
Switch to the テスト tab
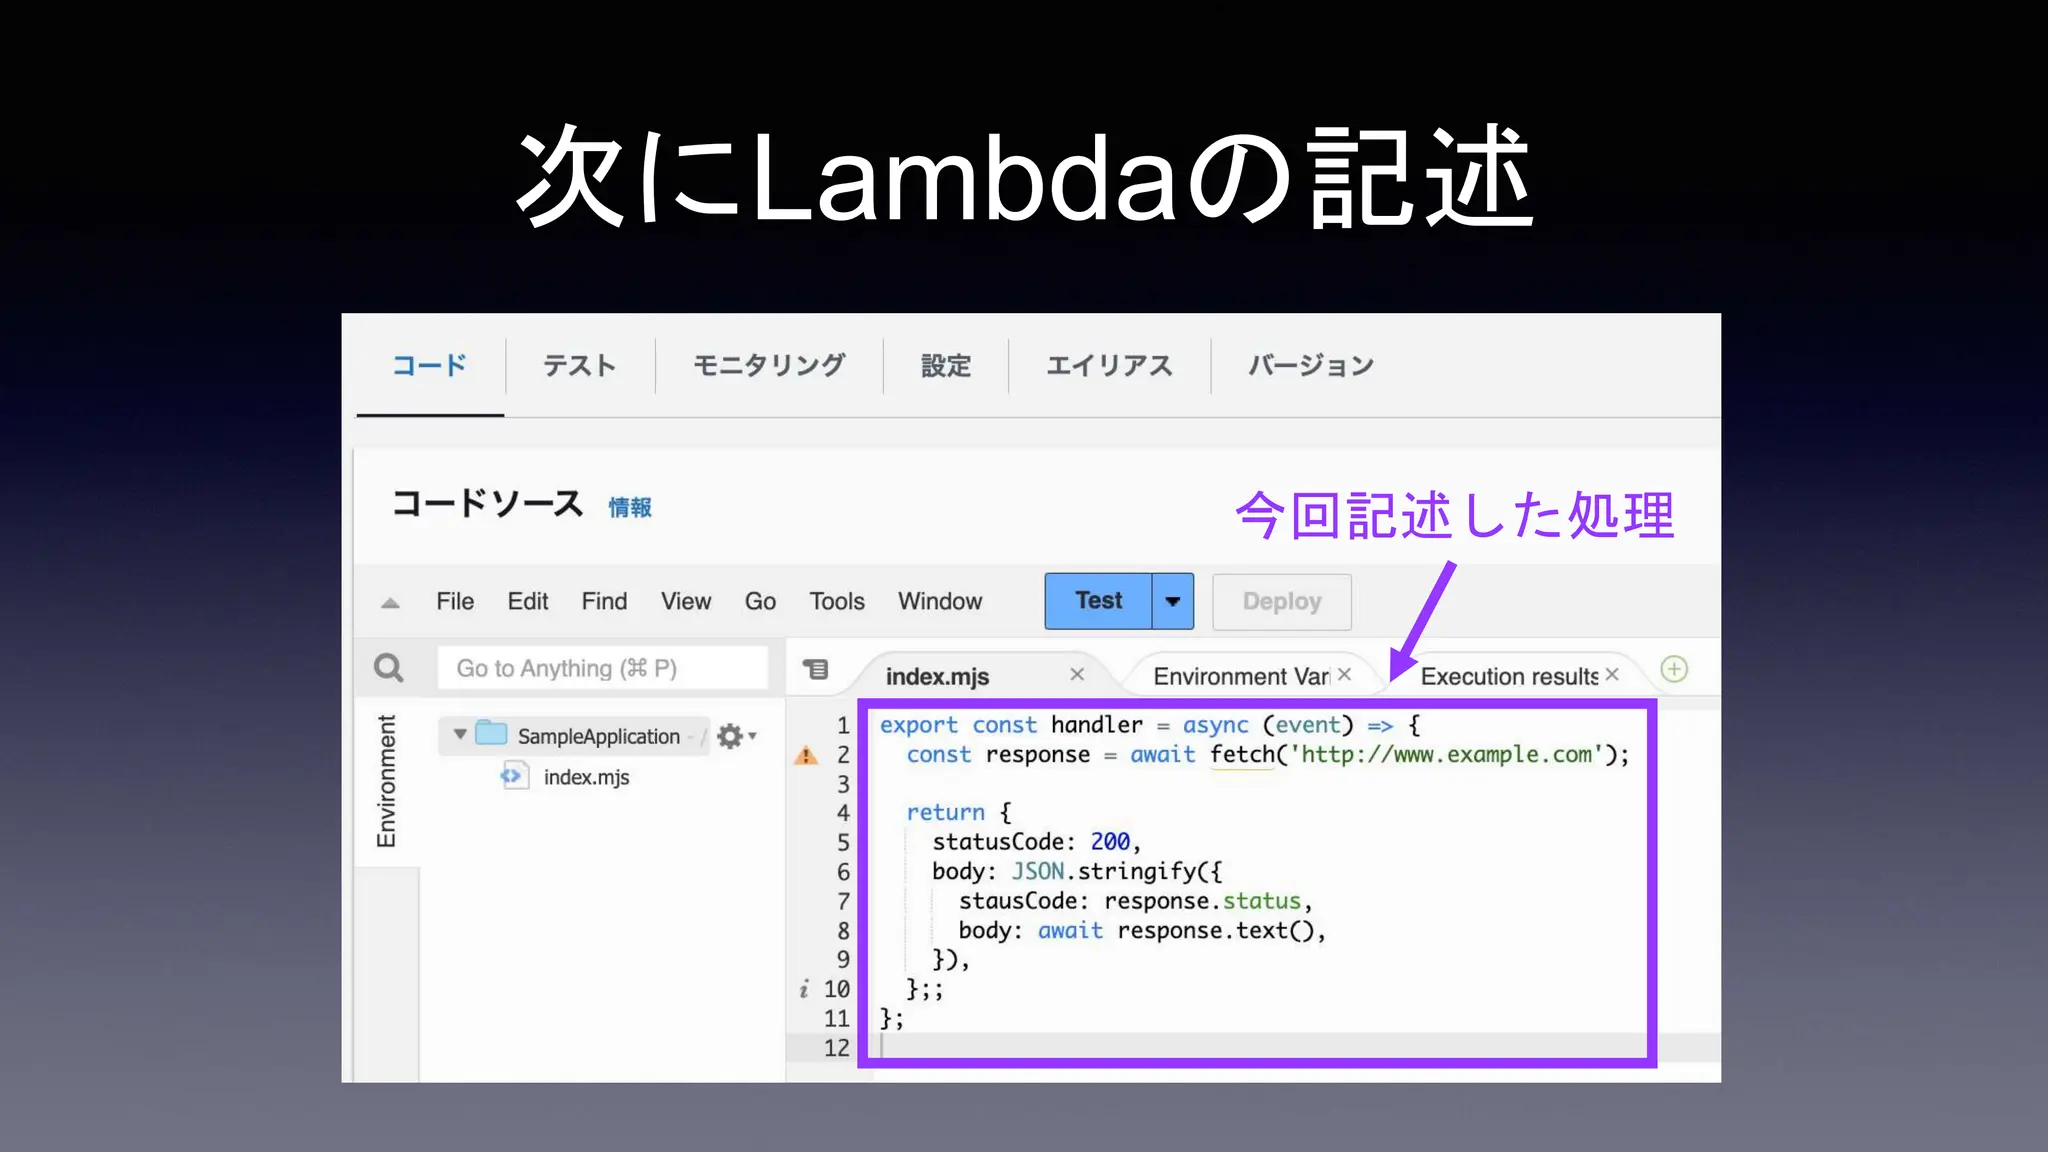pyautogui.click(x=579, y=366)
